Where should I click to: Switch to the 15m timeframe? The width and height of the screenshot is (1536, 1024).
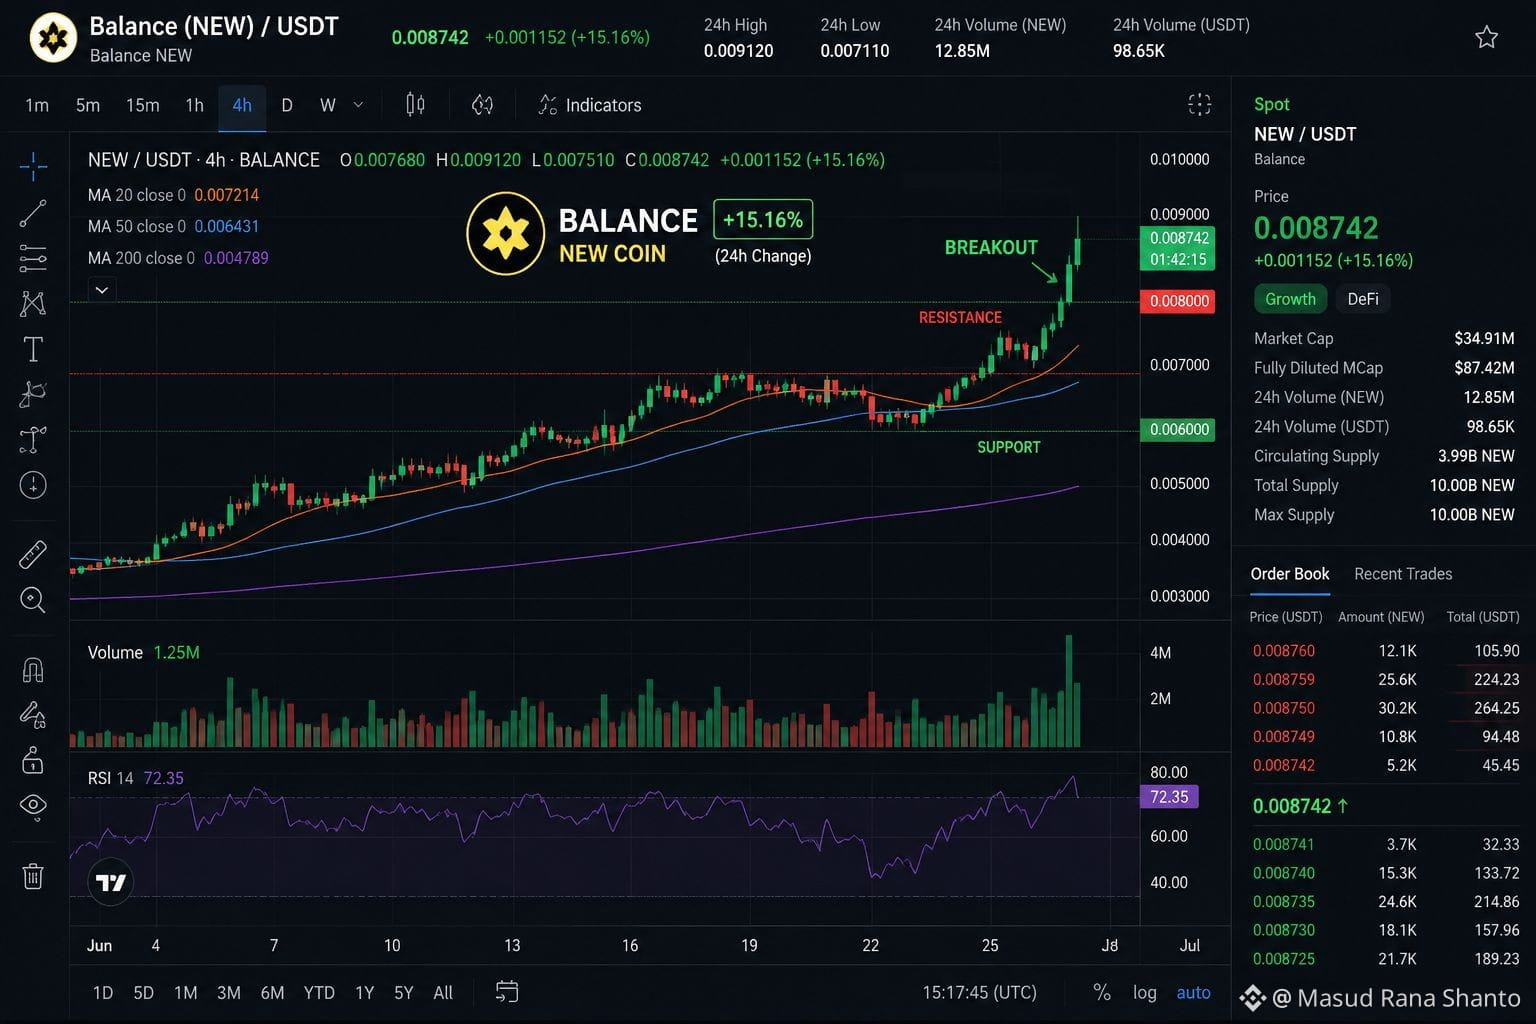(x=142, y=105)
